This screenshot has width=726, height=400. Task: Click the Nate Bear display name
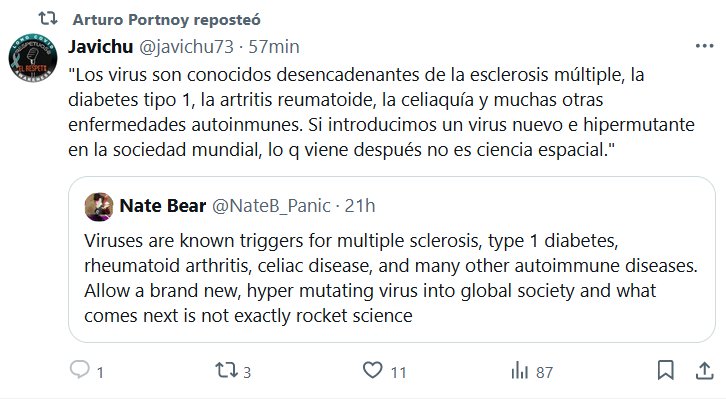click(159, 206)
